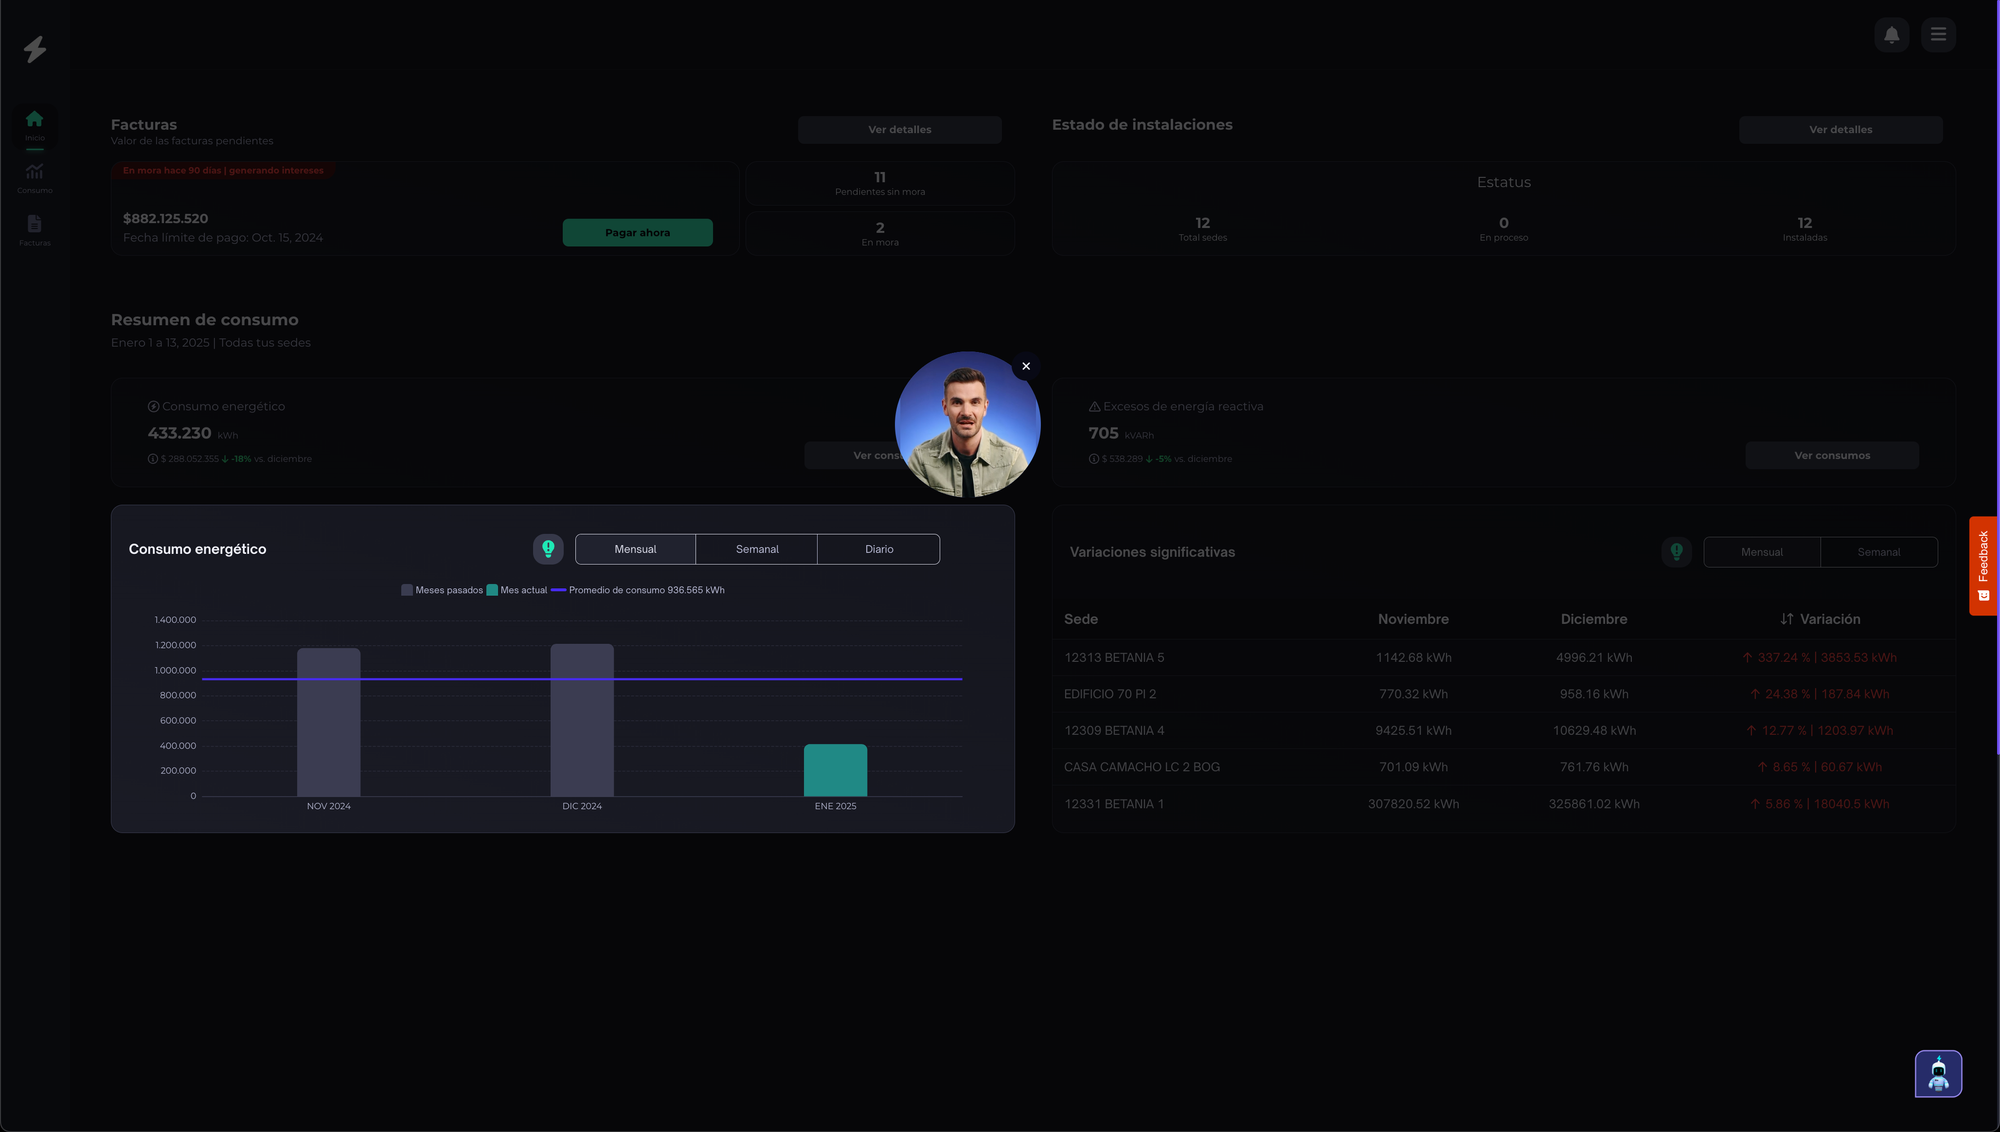Select Mensual tab in Variaciones significativas
Screen dimensions: 2000x1132
click(1761, 552)
